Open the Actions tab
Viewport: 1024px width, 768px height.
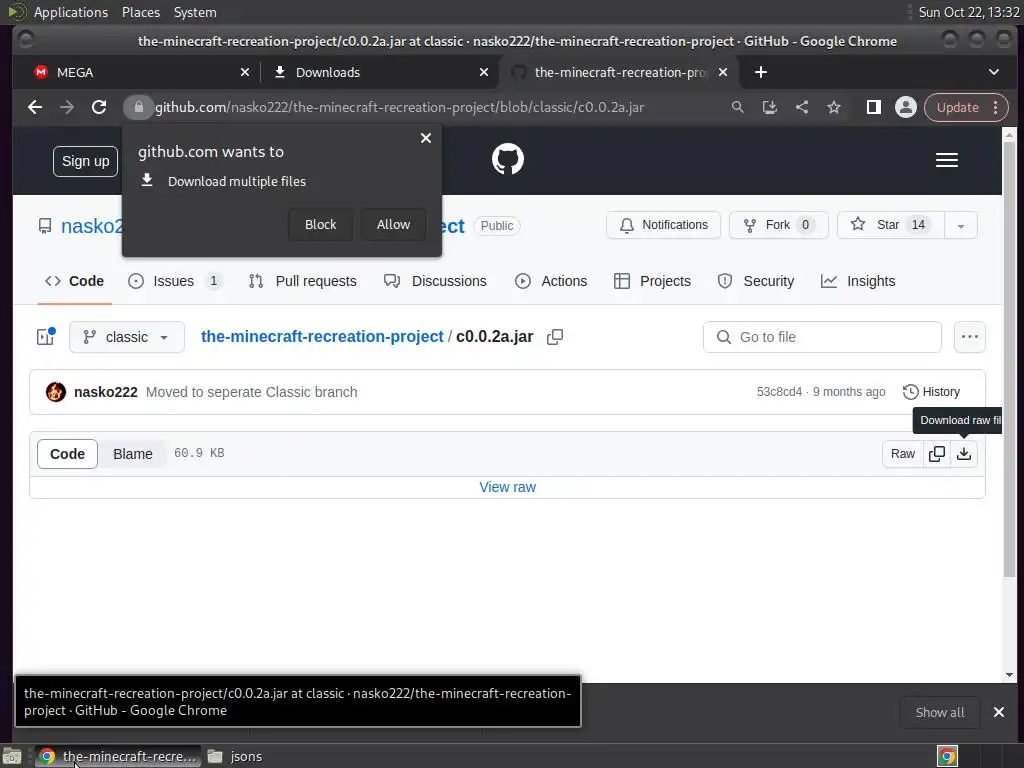click(x=551, y=281)
